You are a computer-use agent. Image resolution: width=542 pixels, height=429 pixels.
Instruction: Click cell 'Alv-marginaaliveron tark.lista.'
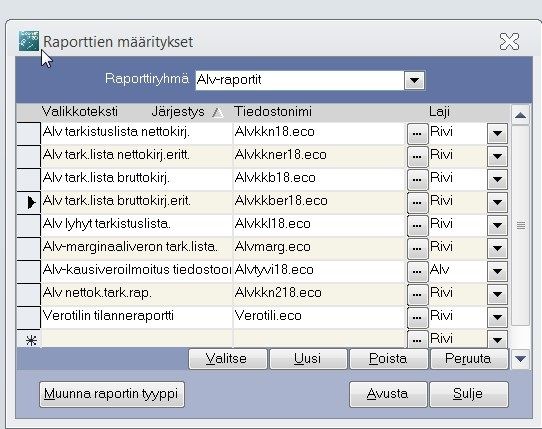coord(137,248)
